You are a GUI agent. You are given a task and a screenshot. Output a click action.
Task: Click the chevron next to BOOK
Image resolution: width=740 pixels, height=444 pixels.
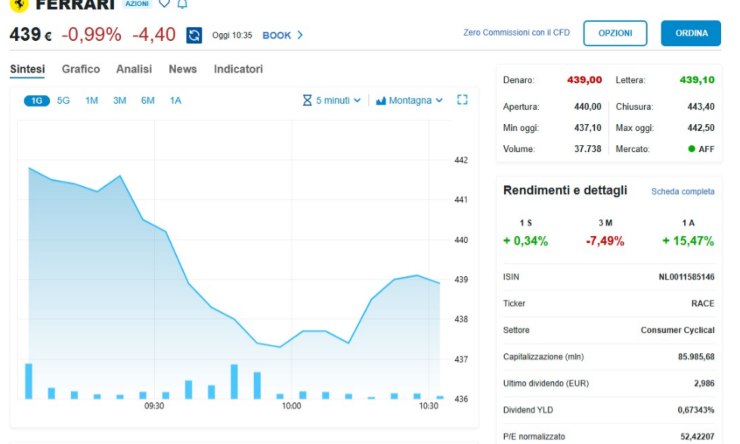[x=300, y=35]
